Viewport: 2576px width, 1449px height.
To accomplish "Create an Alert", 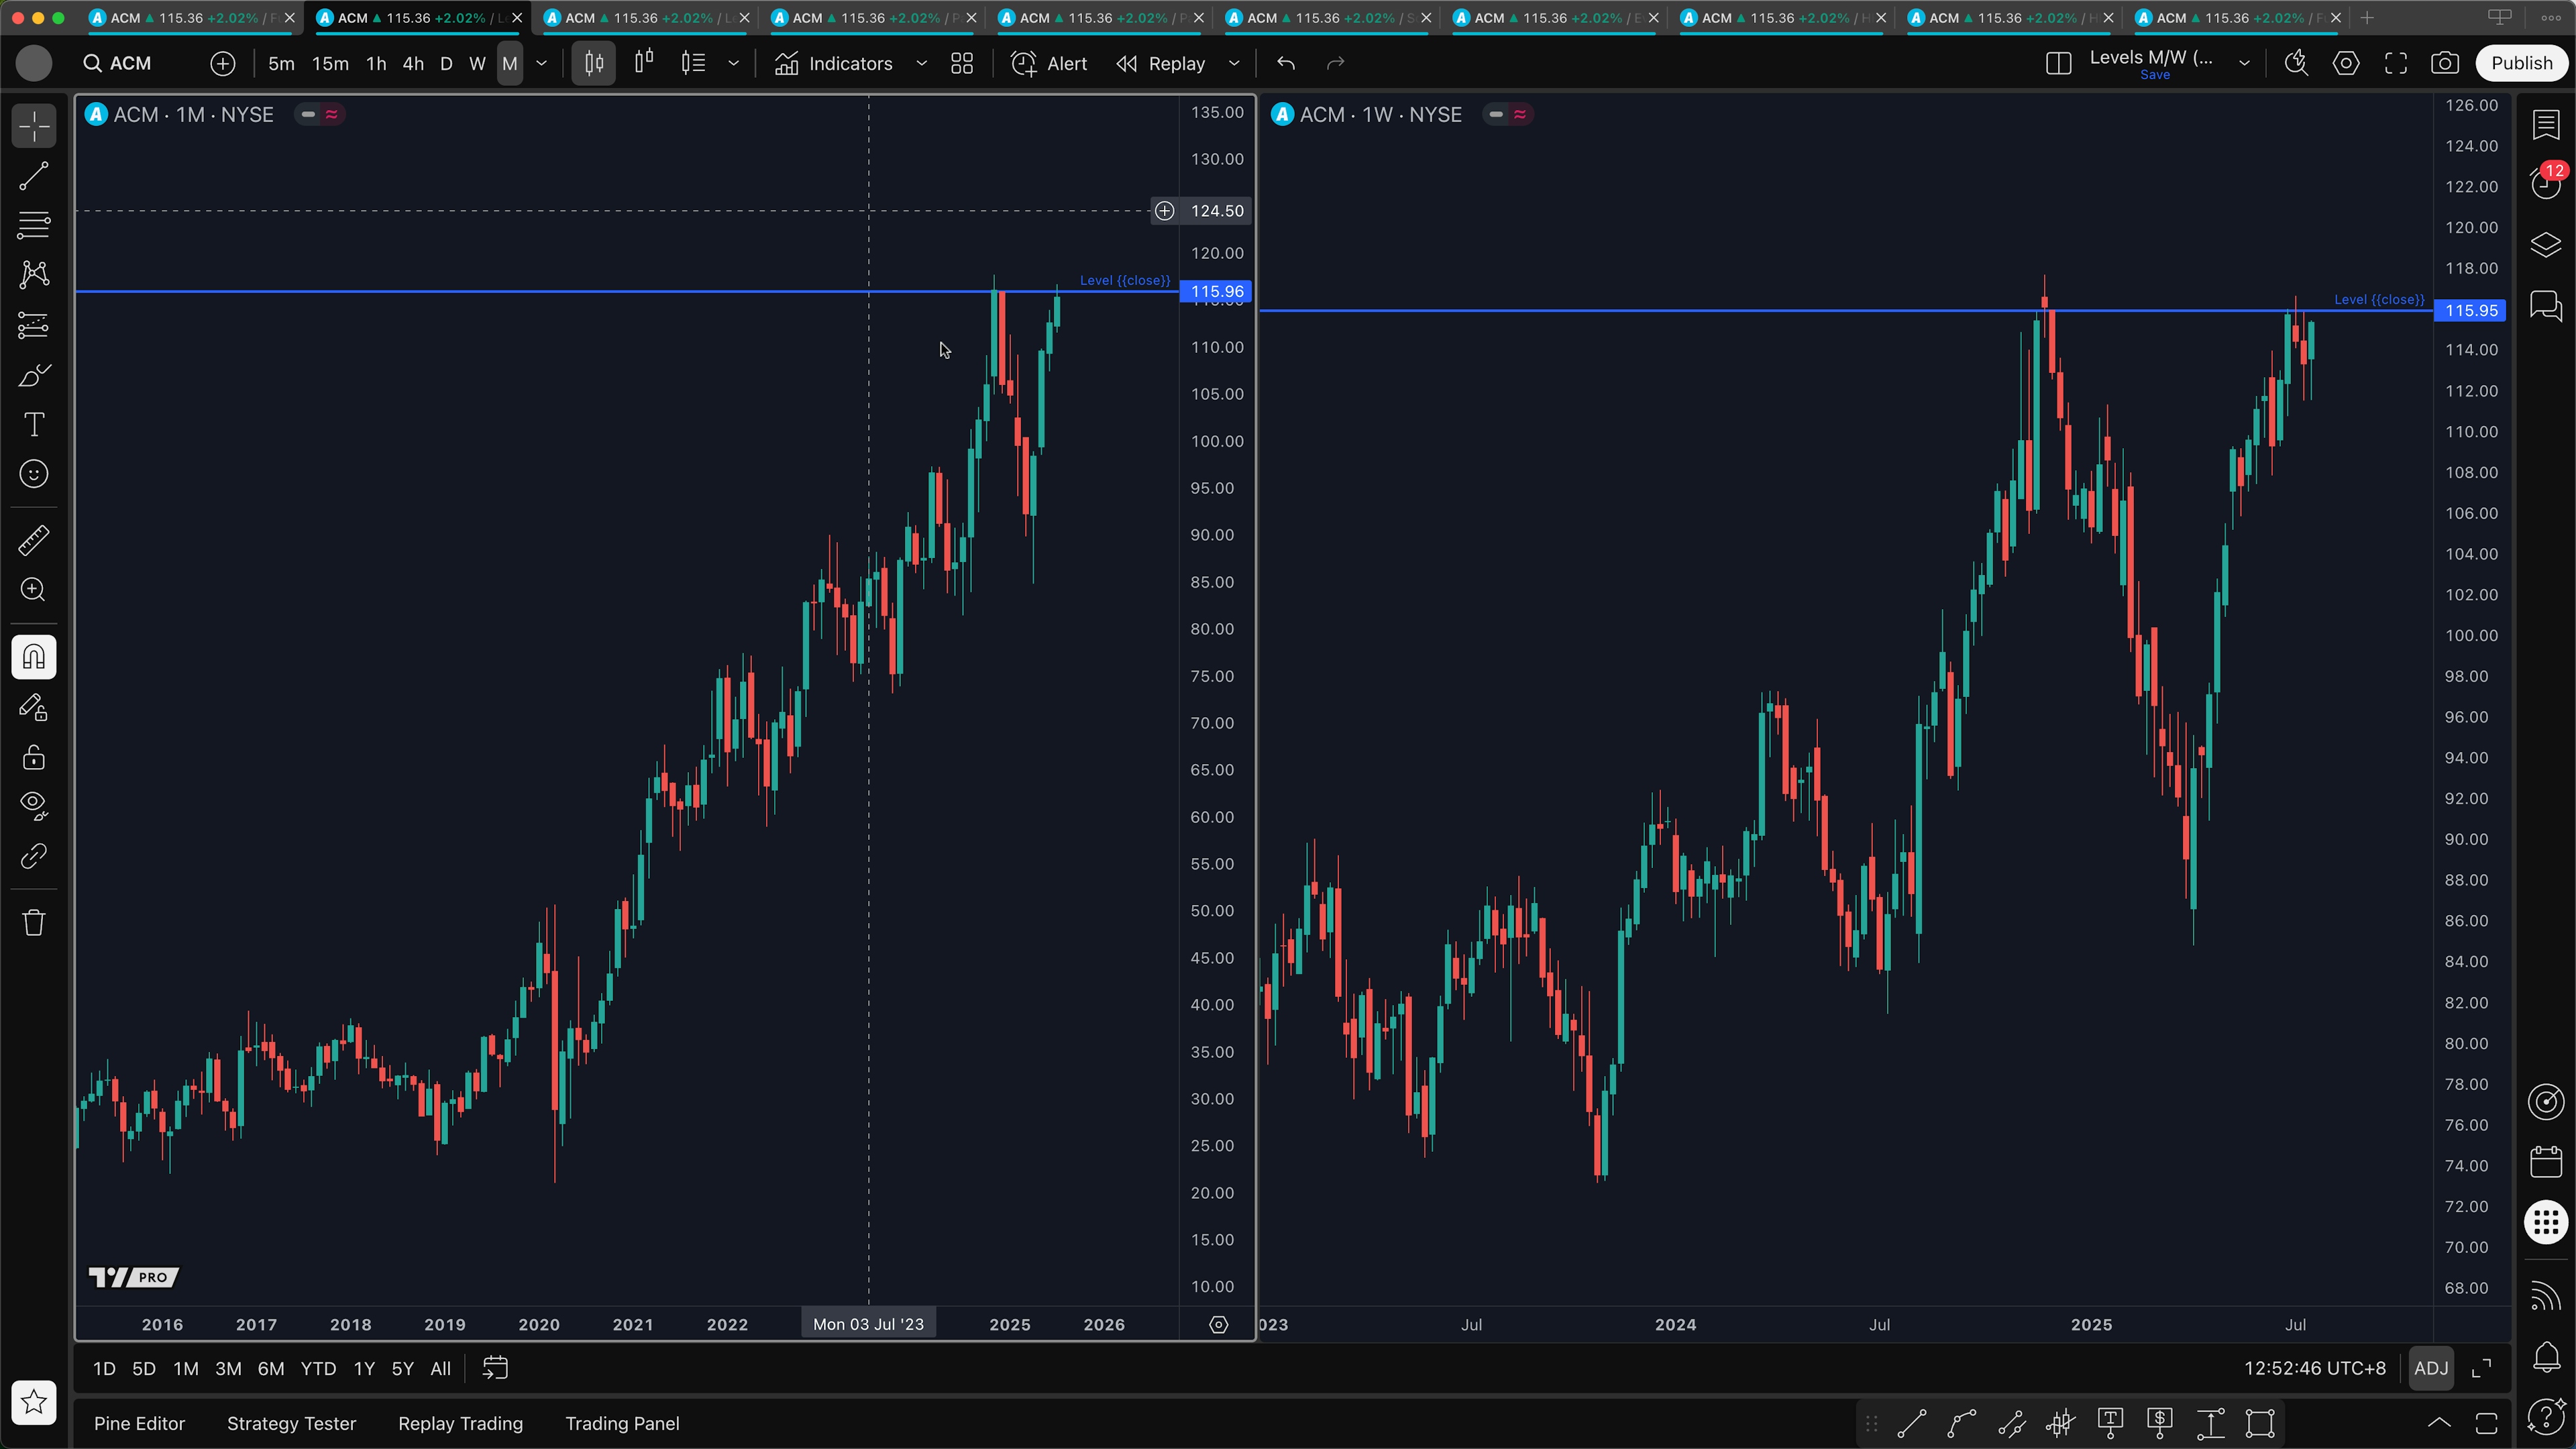I will 1049,64.
